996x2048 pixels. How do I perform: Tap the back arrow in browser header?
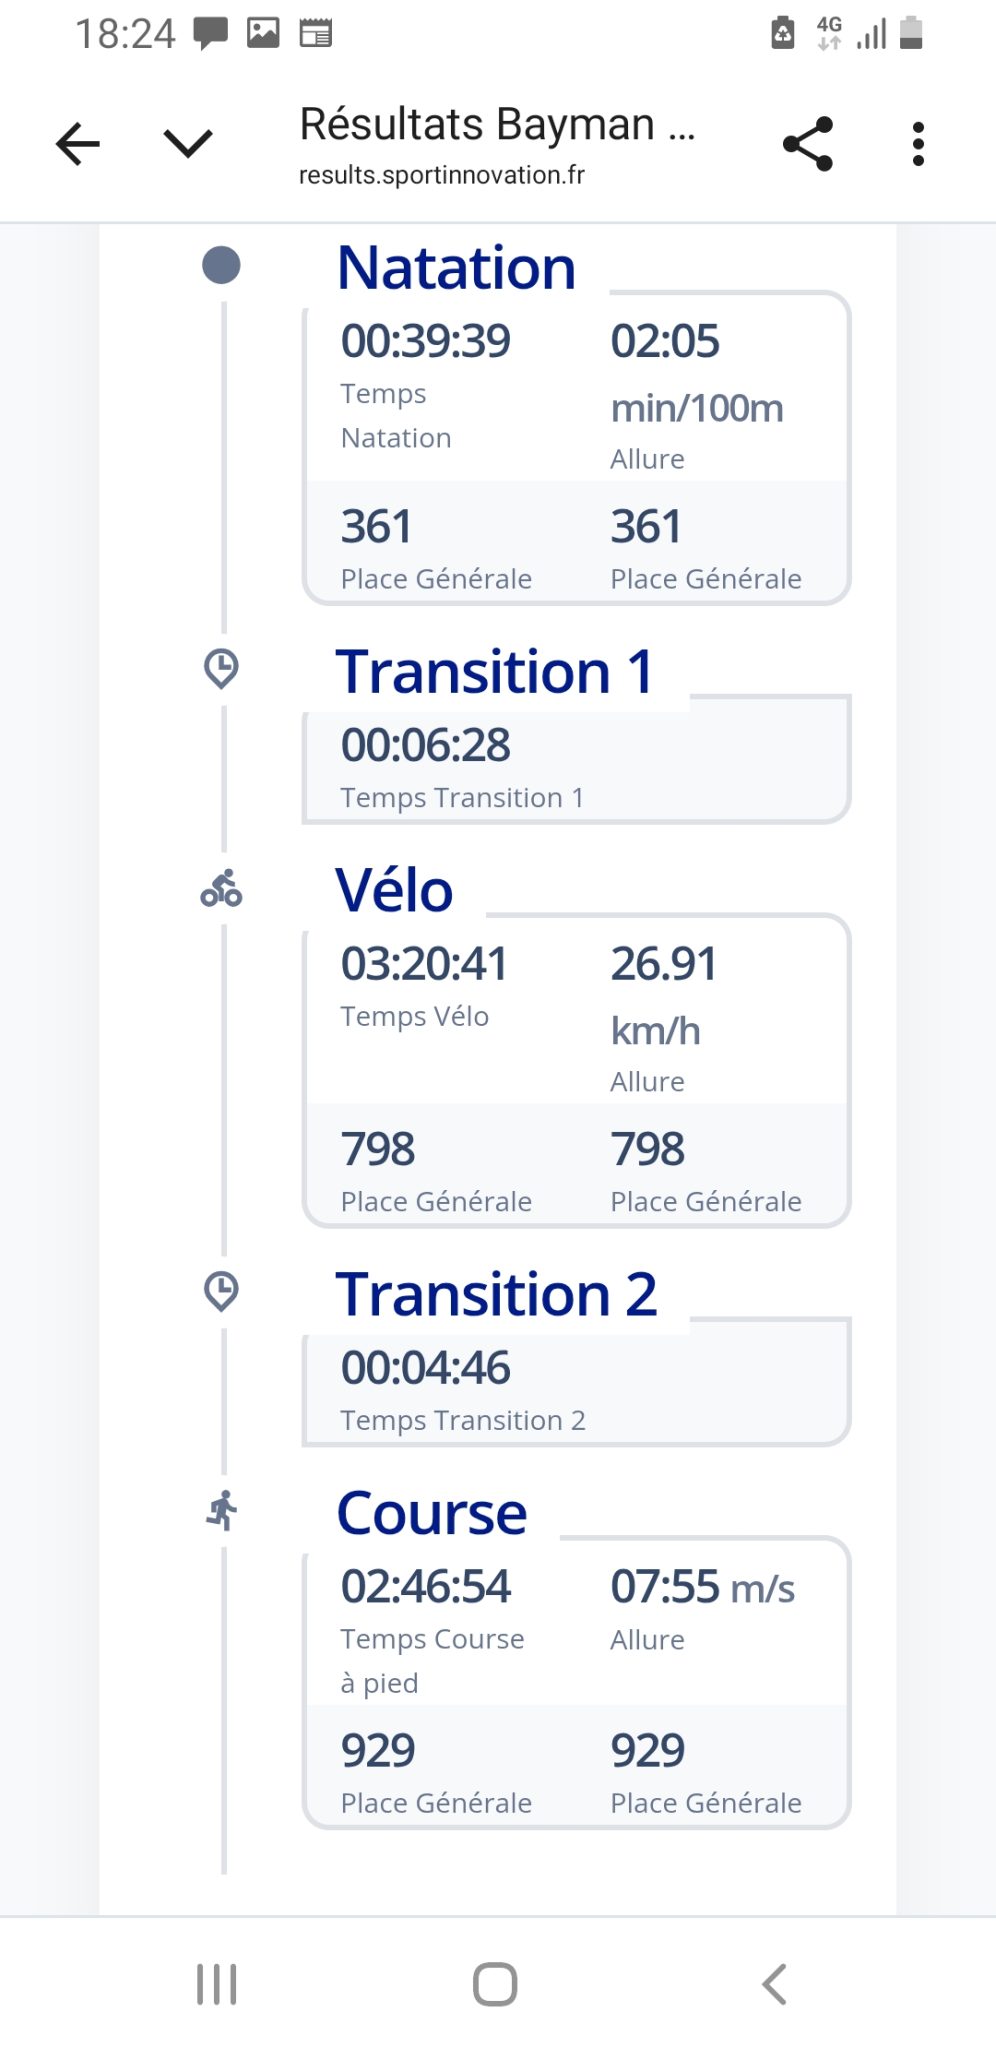click(78, 144)
